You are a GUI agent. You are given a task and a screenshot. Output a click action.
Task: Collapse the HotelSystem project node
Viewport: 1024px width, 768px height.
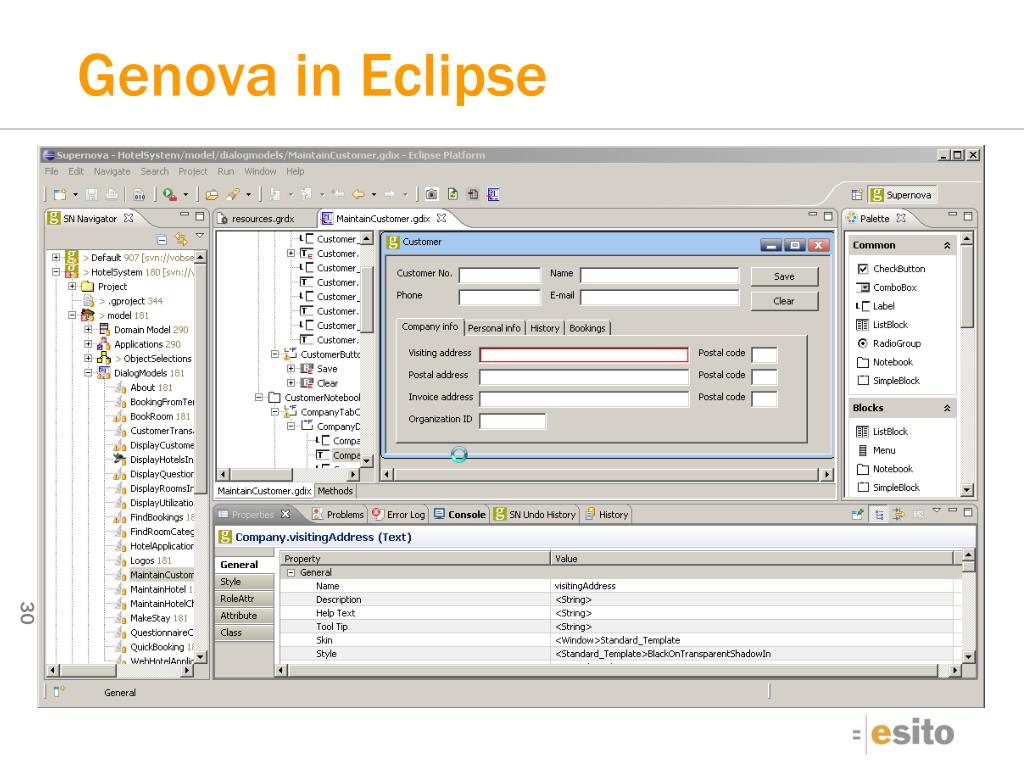[x=56, y=272]
